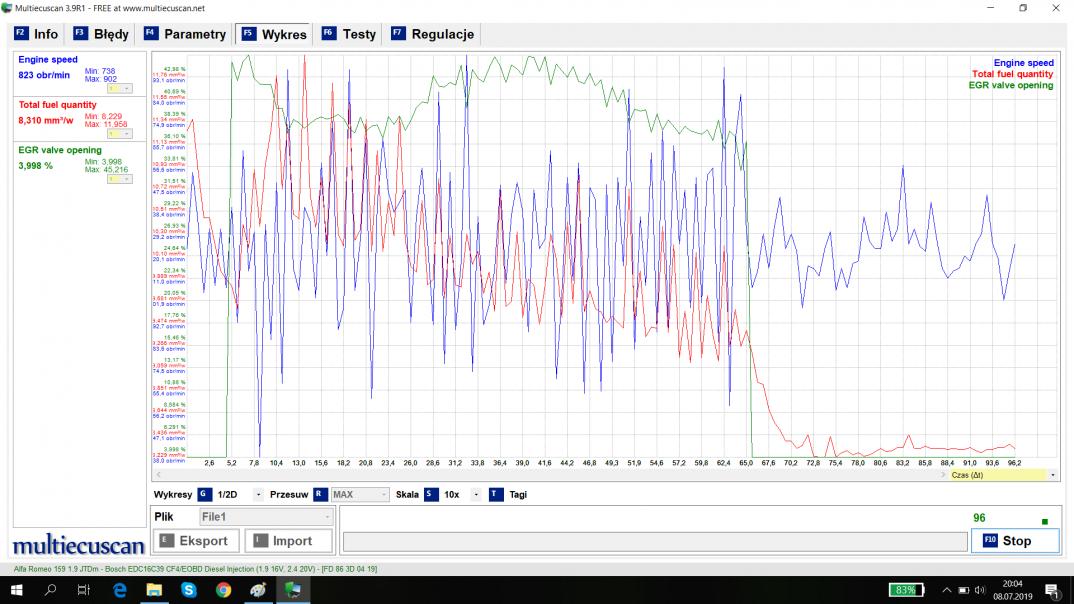1074x604 pixels.
Task: Switch to the Błędy tab
Action: click(101, 34)
